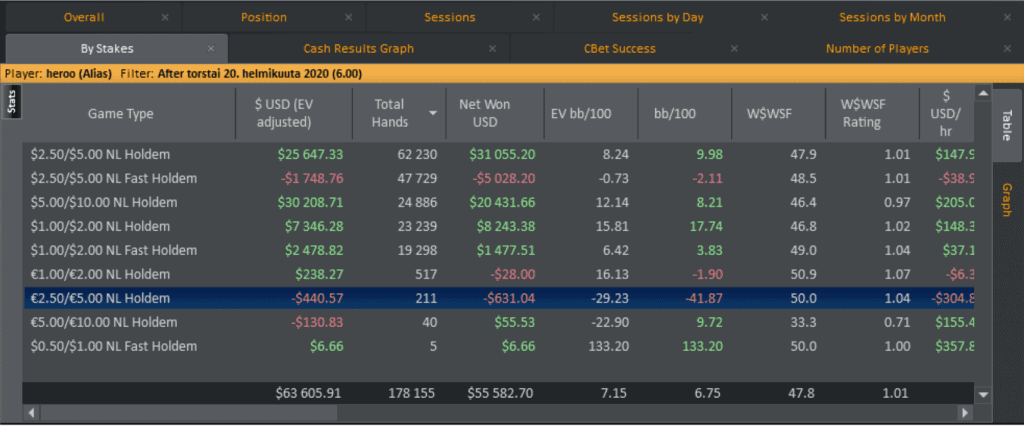Click the vertical scrollbar down arrow
The image size is (1024, 426).
[x=984, y=395]
